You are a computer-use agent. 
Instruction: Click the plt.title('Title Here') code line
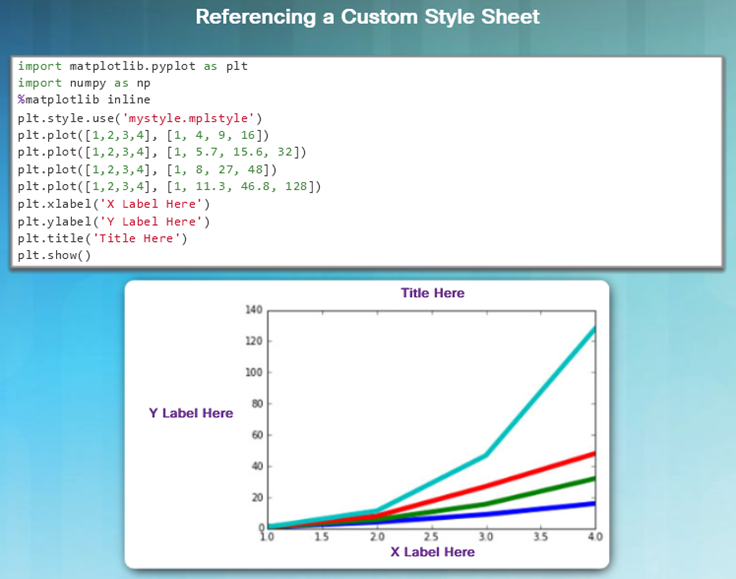tap(102, 238)
